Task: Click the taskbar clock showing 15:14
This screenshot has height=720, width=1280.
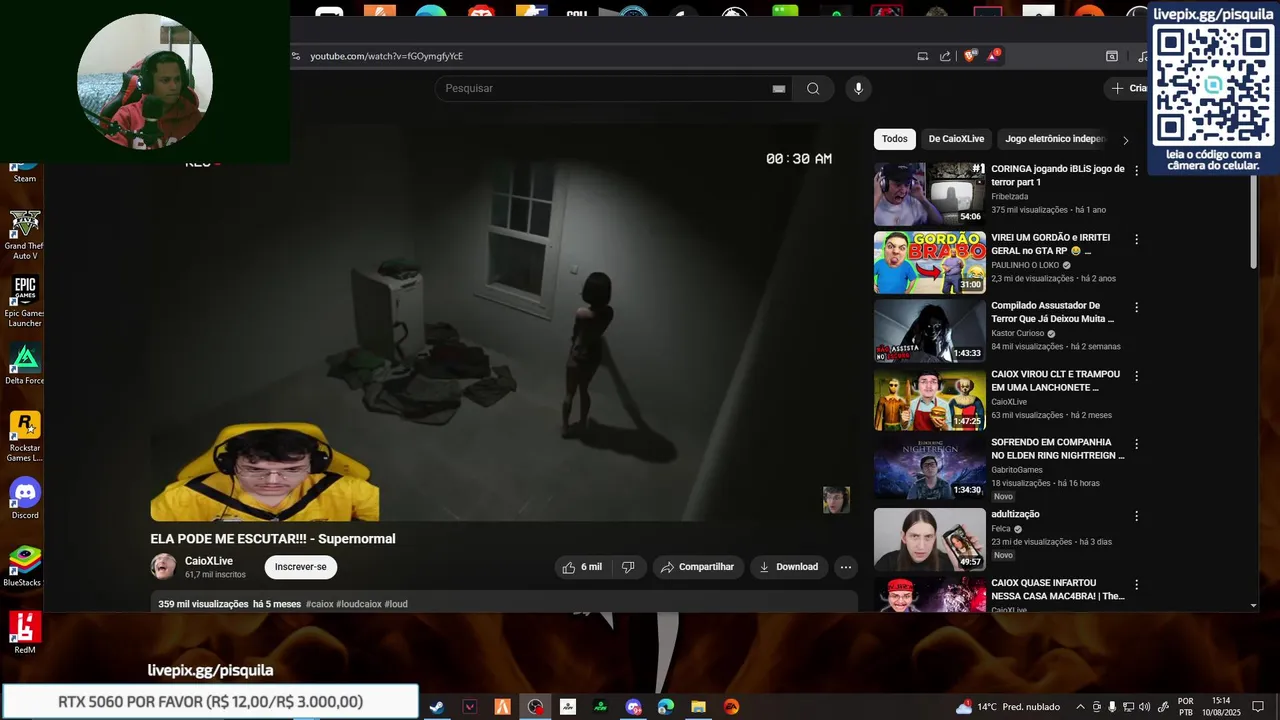Action: pos(1221,707)
